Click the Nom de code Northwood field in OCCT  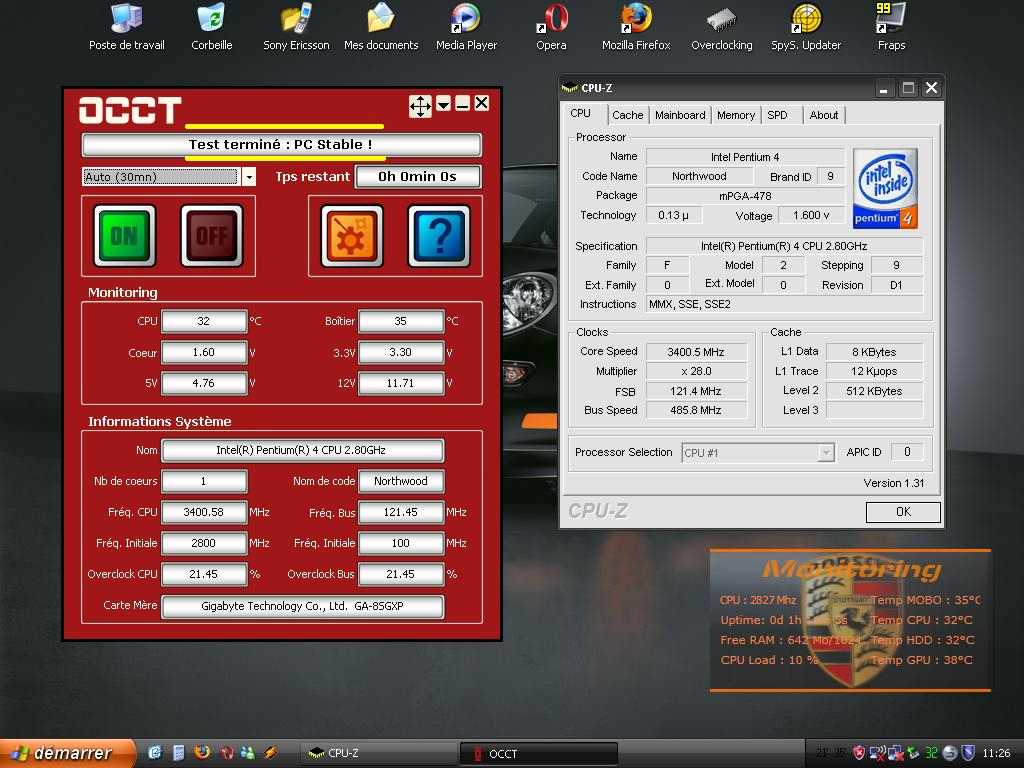(x=401, y=481)
